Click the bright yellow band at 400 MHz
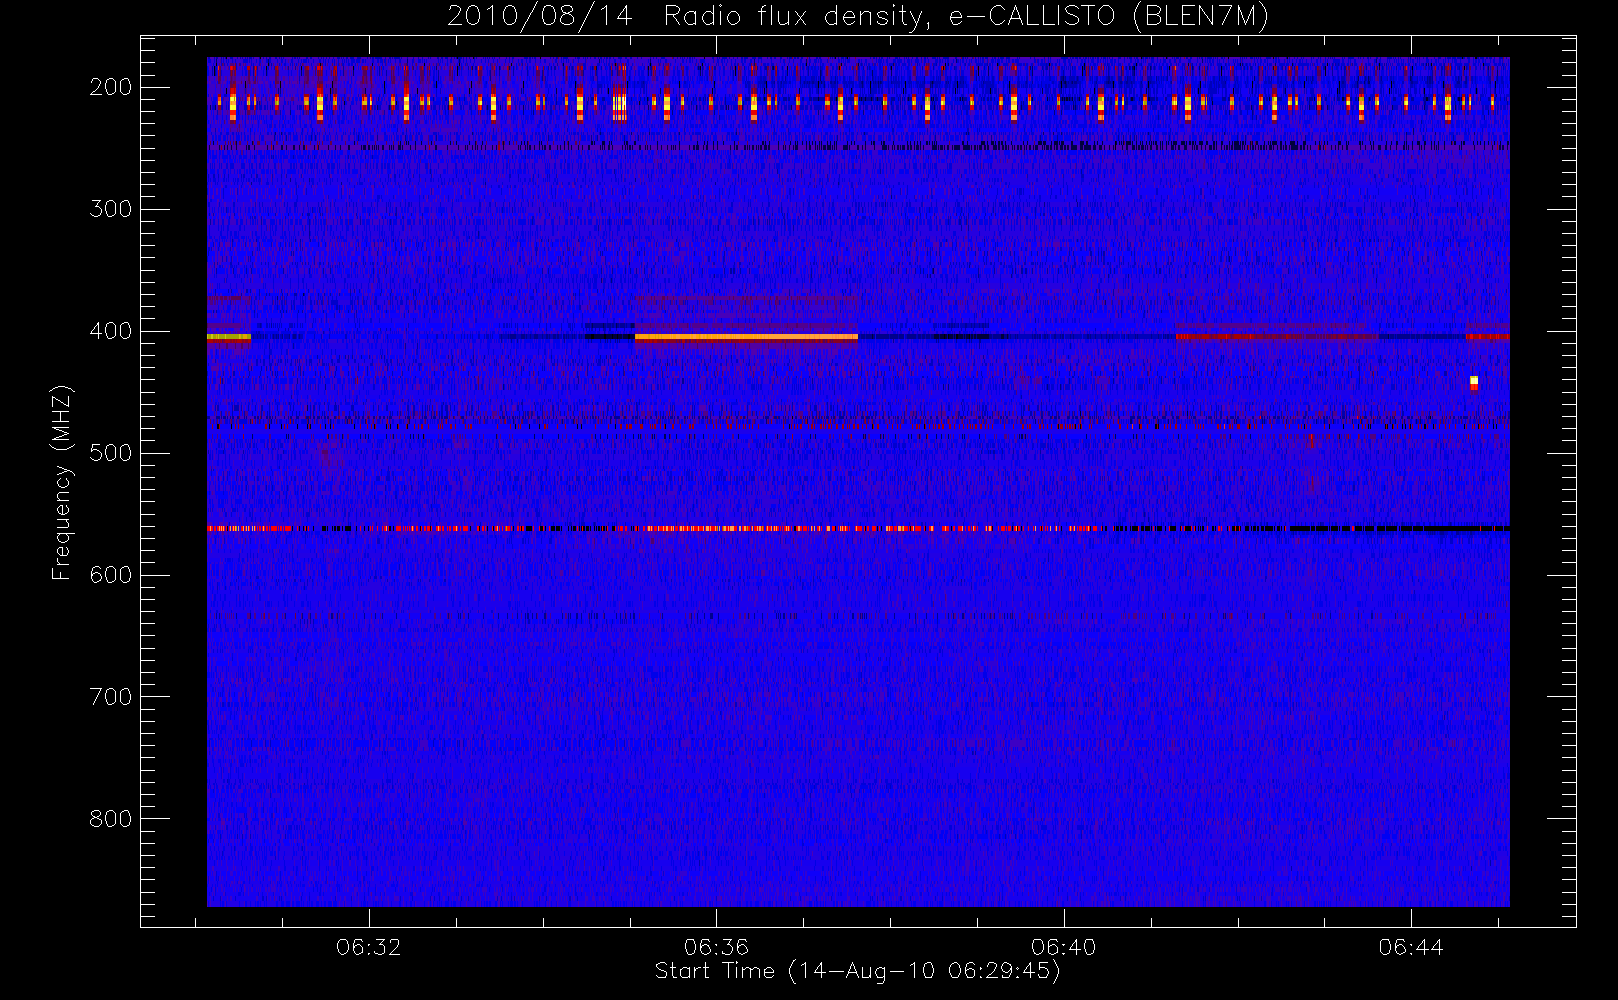 746,337
